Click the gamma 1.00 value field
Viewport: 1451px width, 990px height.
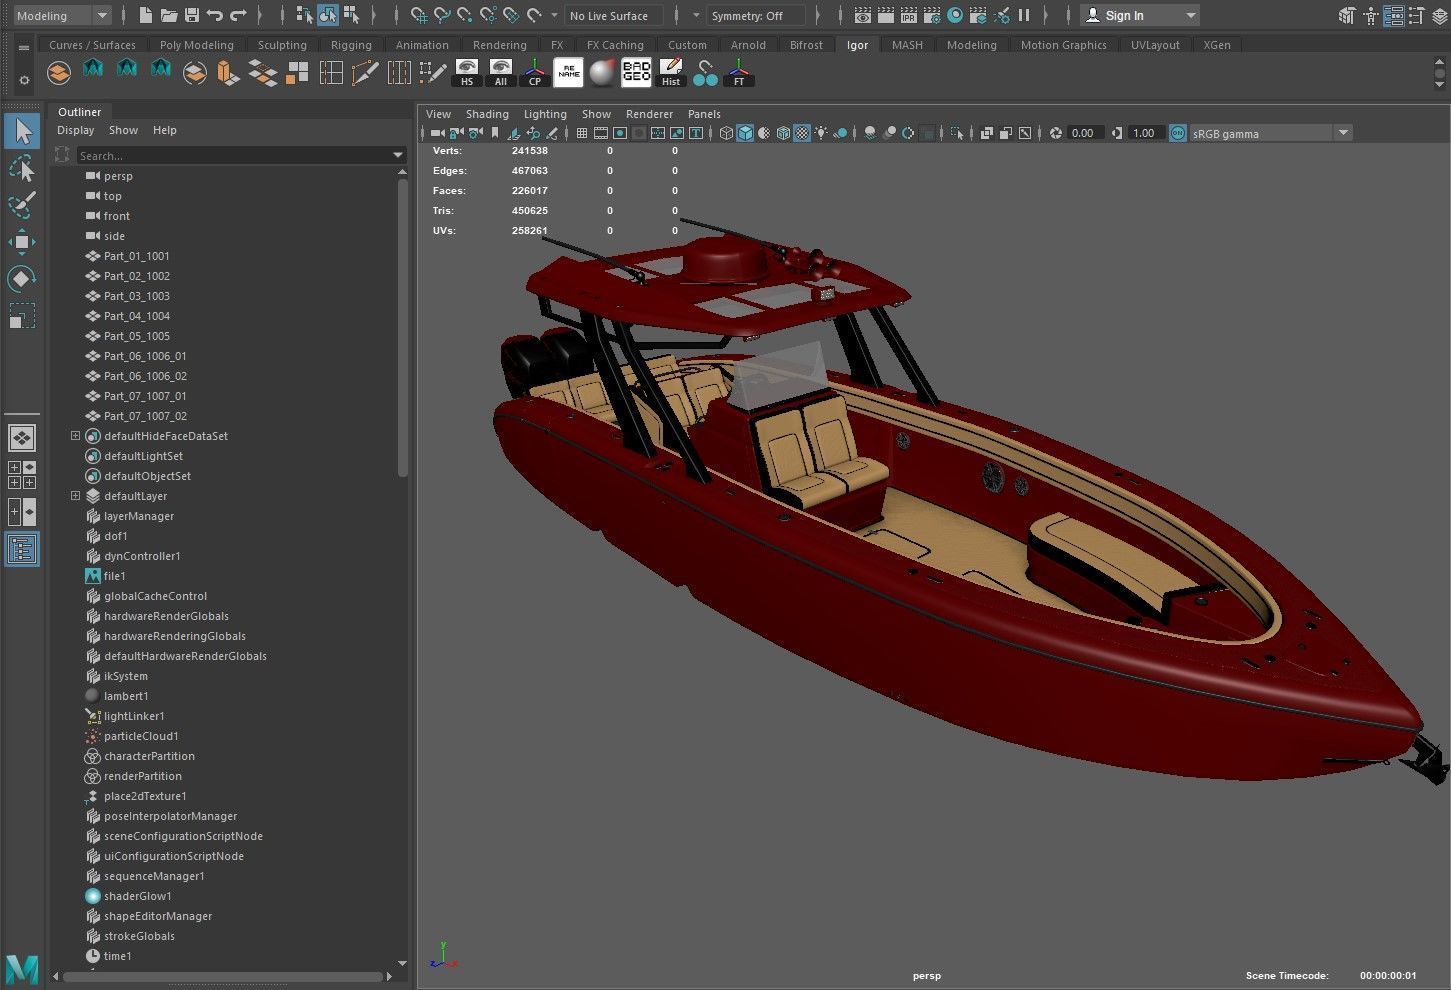pos(1145,133)
